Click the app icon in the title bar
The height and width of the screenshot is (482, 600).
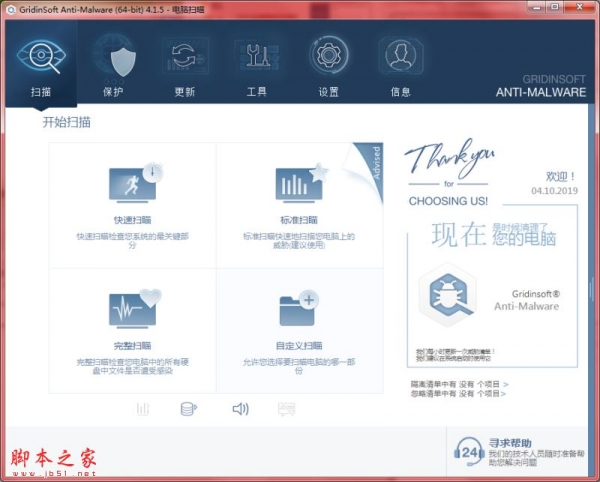click(11, 10)
